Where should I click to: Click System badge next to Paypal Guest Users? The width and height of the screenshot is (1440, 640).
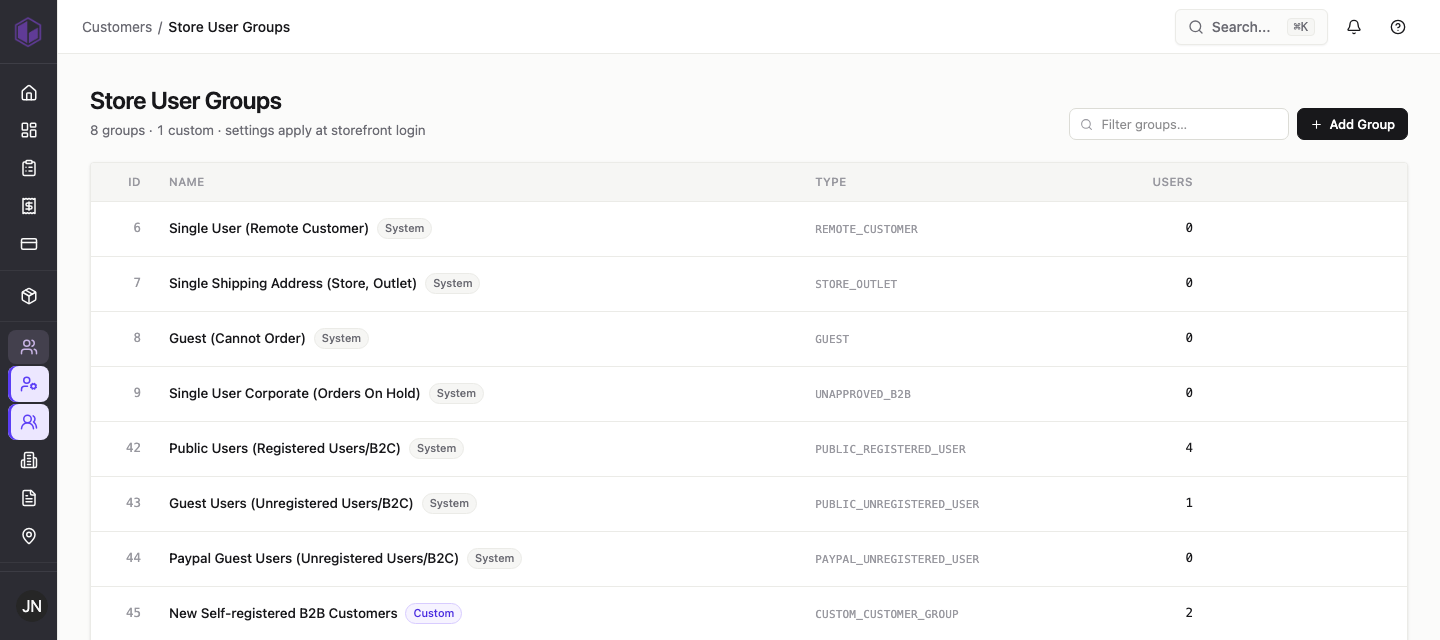tap(494, 558)
